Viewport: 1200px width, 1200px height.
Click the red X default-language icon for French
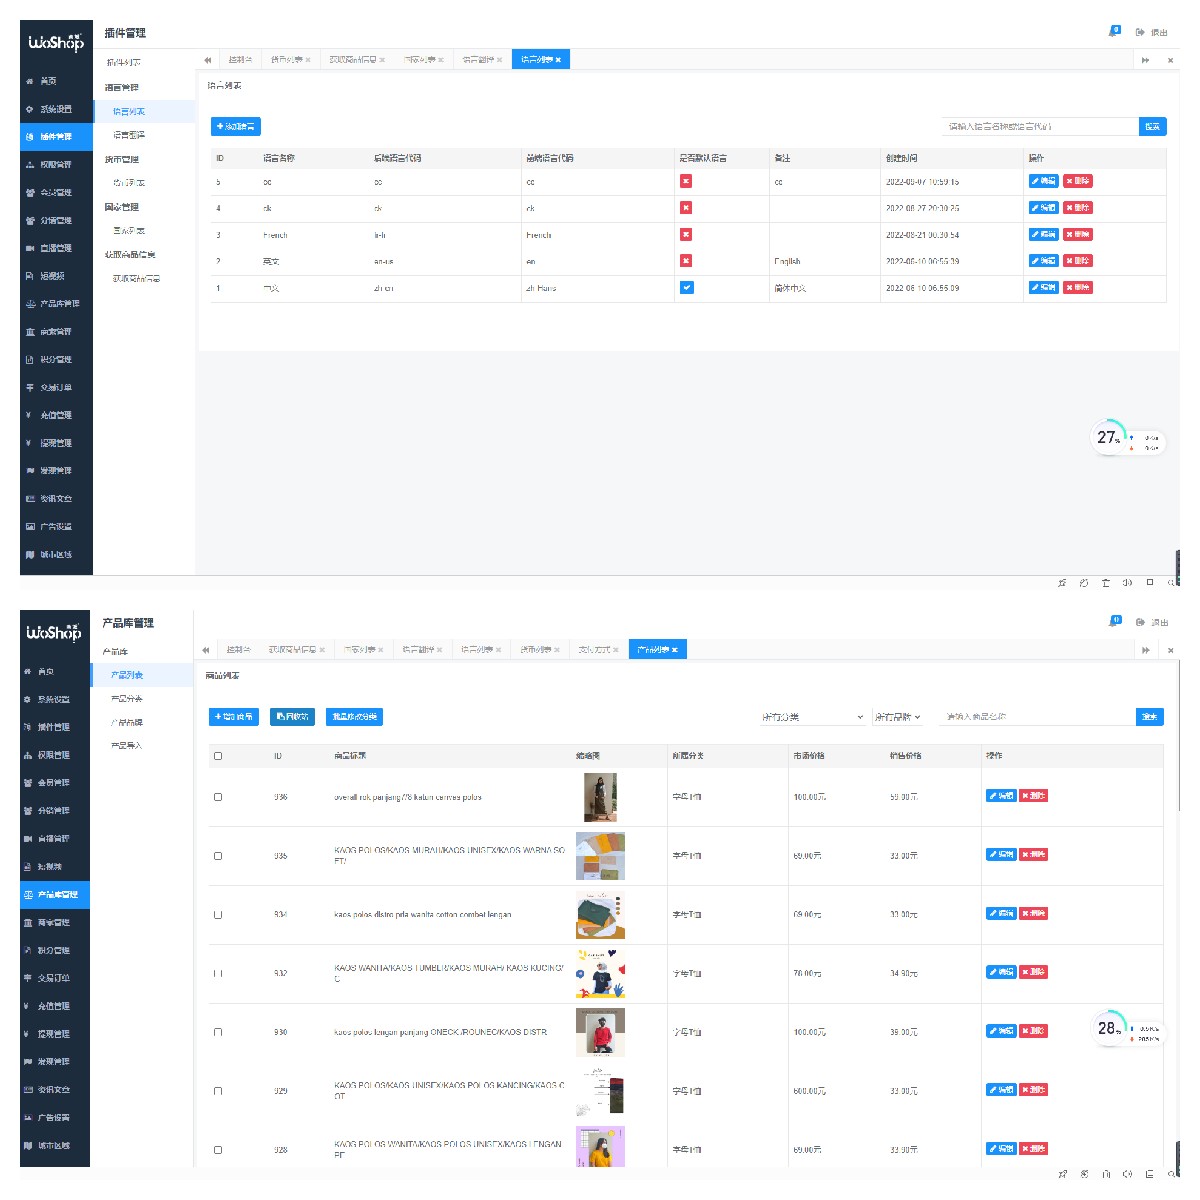(x=686, y=234)
